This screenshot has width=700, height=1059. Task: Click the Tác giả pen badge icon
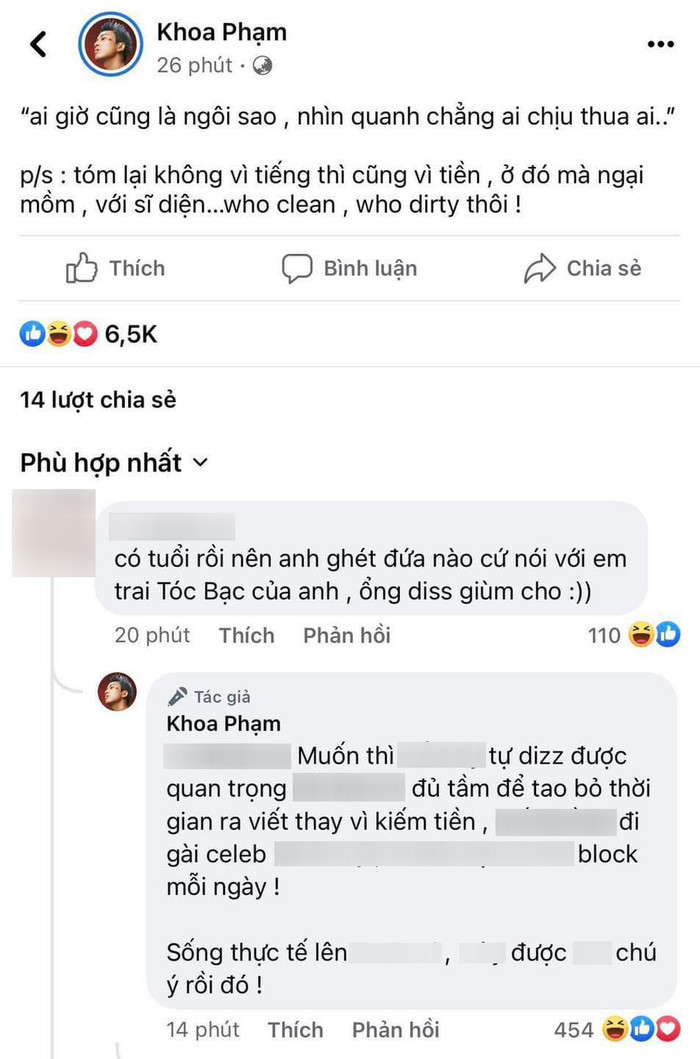(181, 696)
